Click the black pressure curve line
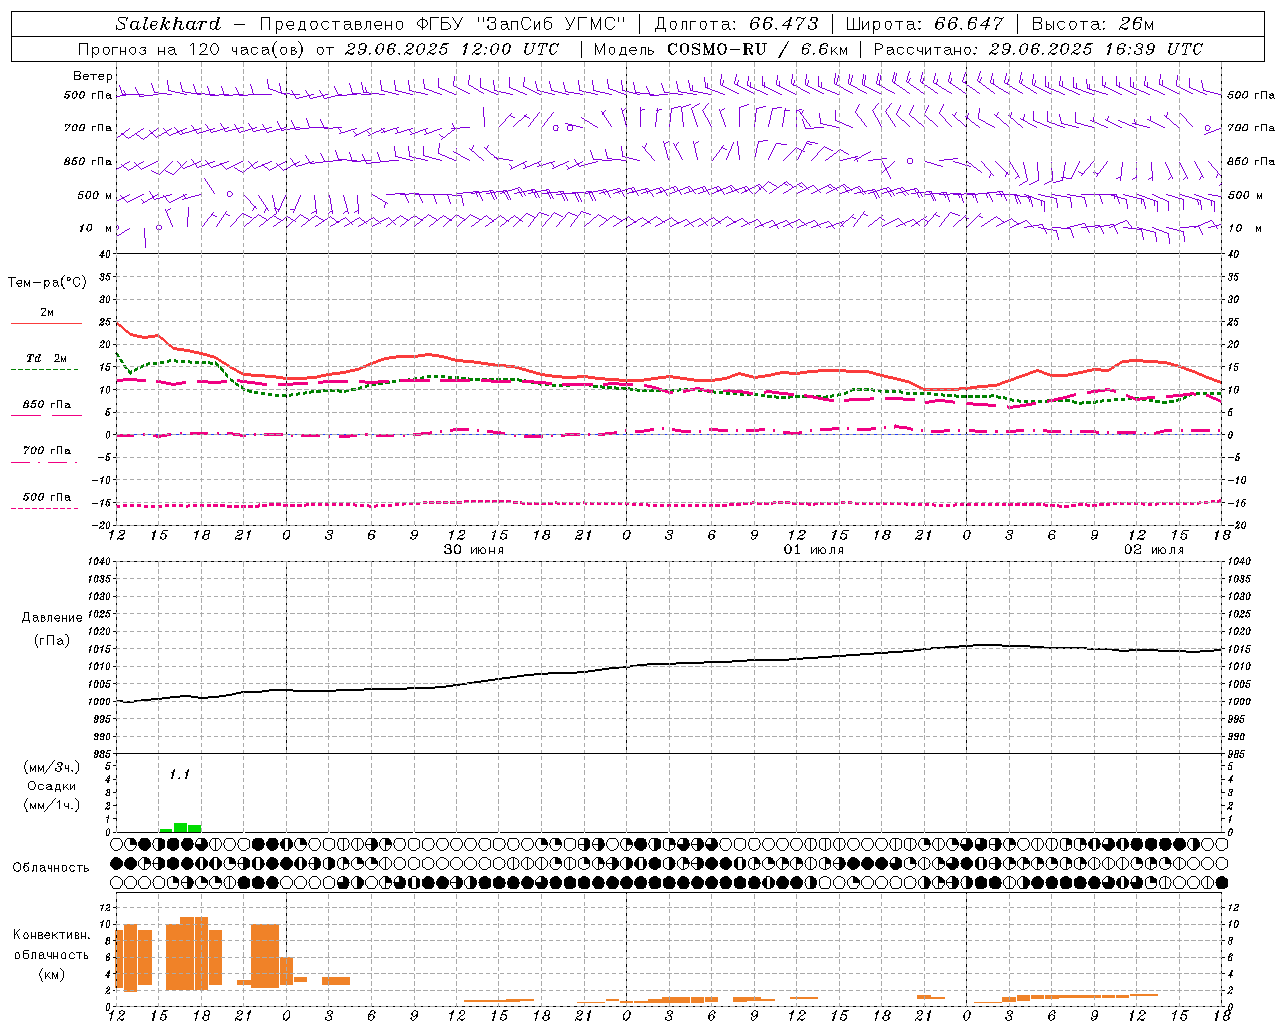 coord(670,663)
